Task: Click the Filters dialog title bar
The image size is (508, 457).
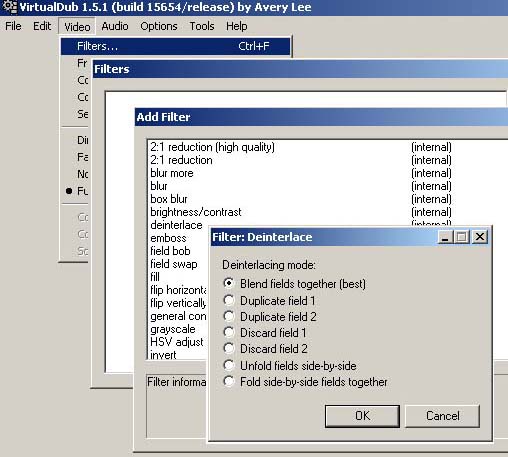Action: click(300, 69)
